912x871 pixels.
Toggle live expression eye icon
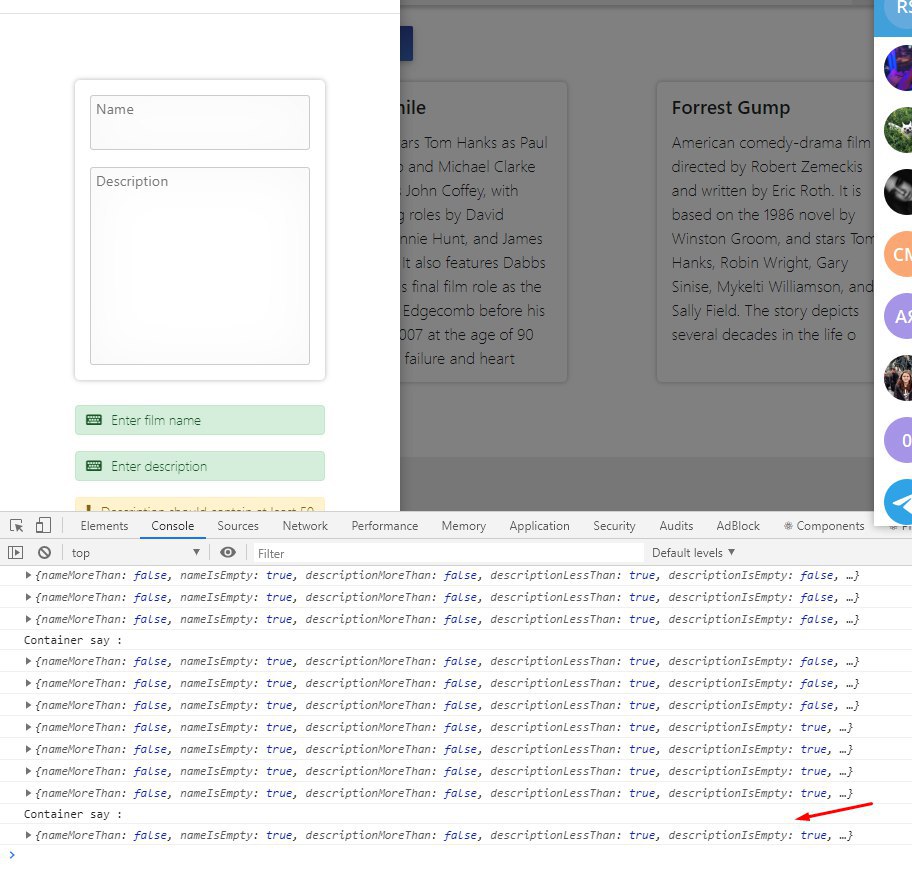[228, 552]
